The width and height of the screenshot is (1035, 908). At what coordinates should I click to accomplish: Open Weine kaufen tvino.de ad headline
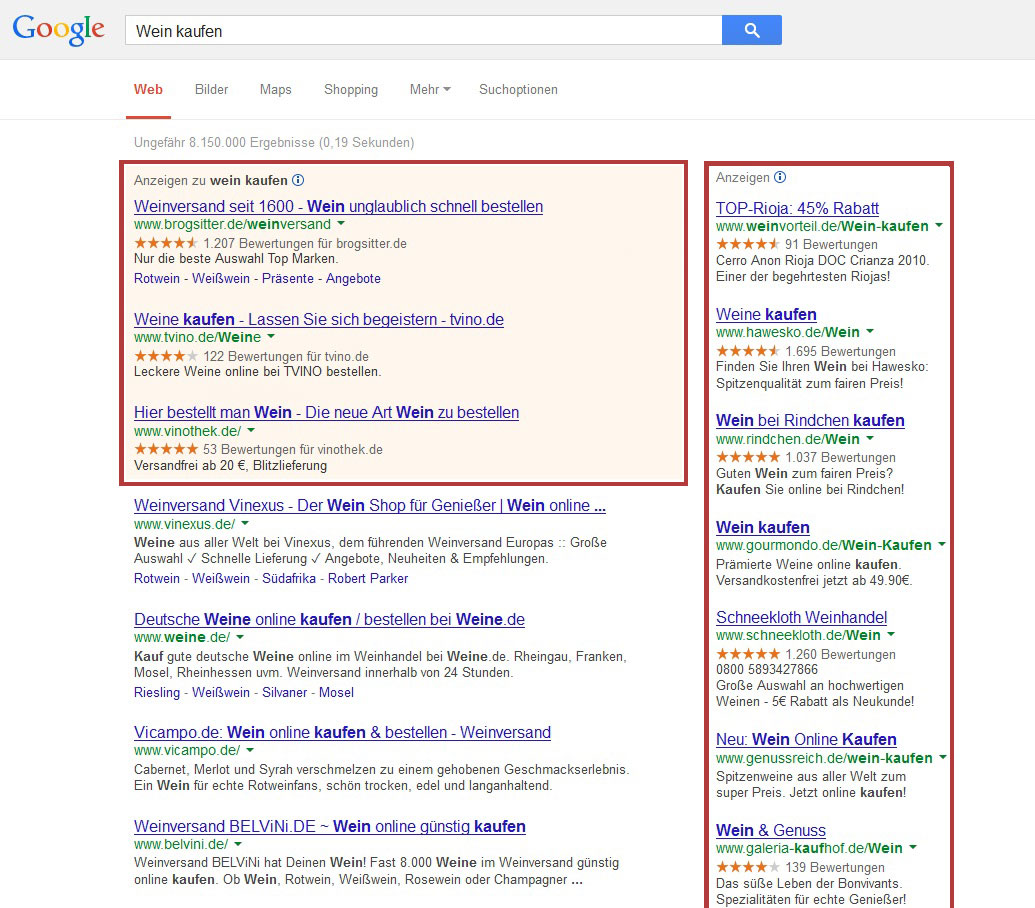point(319,319)
